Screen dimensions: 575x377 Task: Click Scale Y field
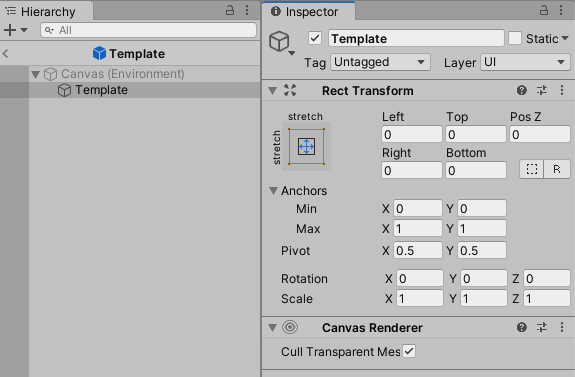(484, 299)
